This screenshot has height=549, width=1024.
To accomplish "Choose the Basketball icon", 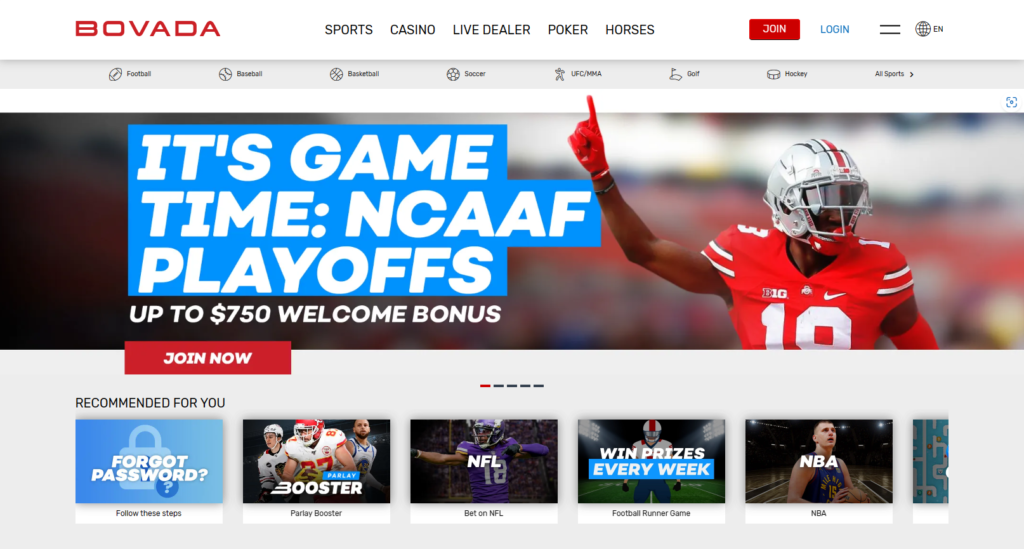I will click(x=336, y=74).
